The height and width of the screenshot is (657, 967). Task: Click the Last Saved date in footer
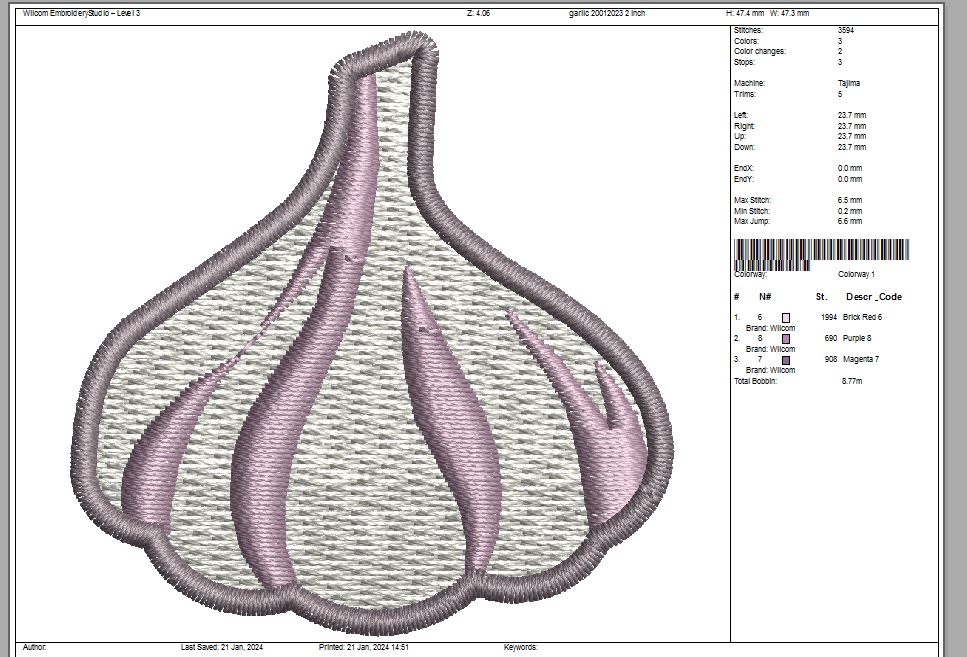(x=221, y=647)
